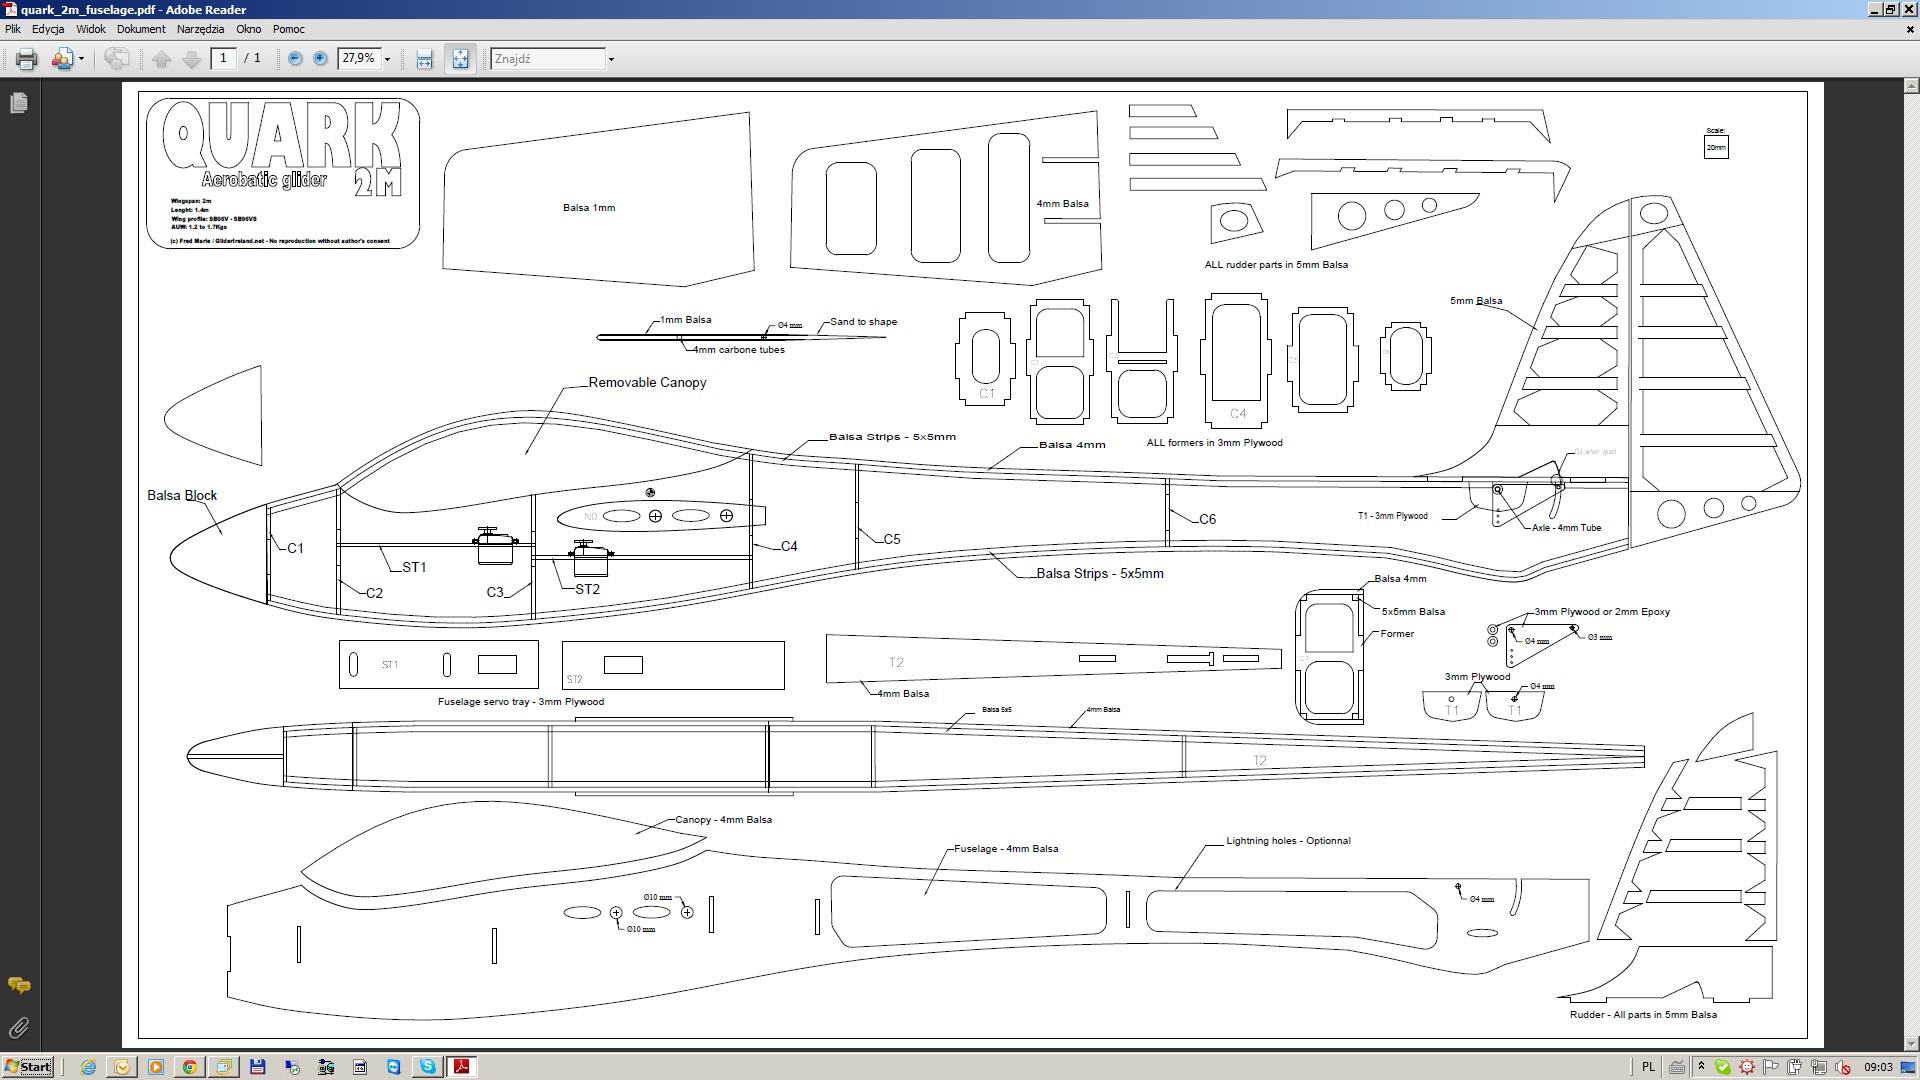The height and width of the screenshot is (1080, 1920).
Task: Go to the previous page arrow
Action: pyautogui.click(x=162, y=59)
